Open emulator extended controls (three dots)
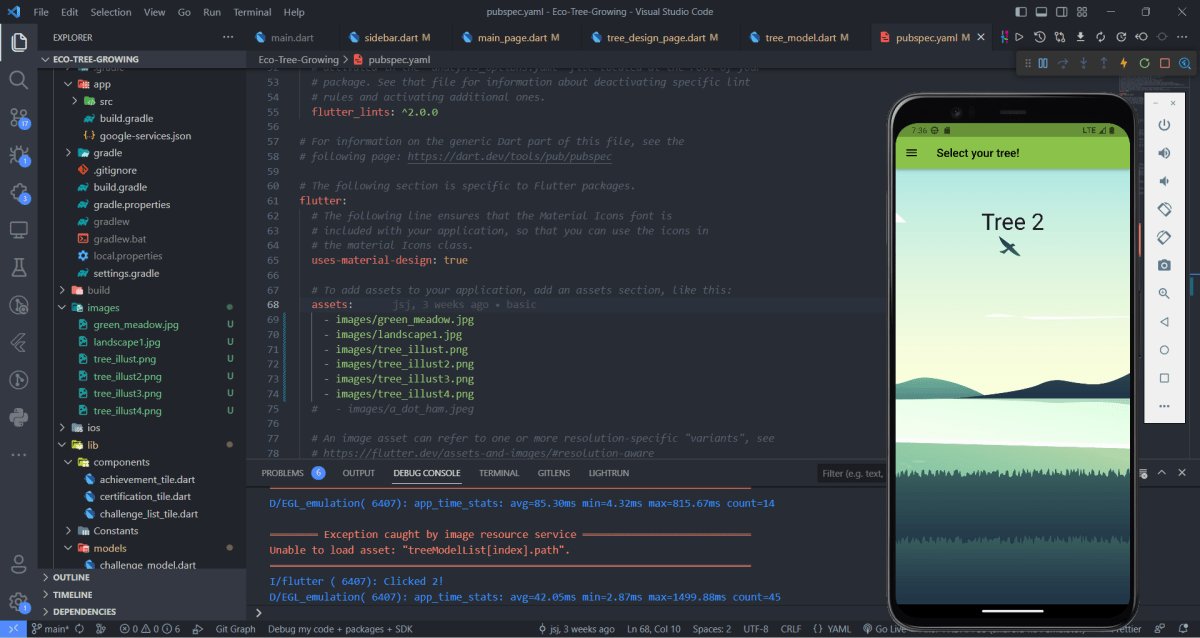This screenshot has height=638, width=1200. pos(1164,406)
